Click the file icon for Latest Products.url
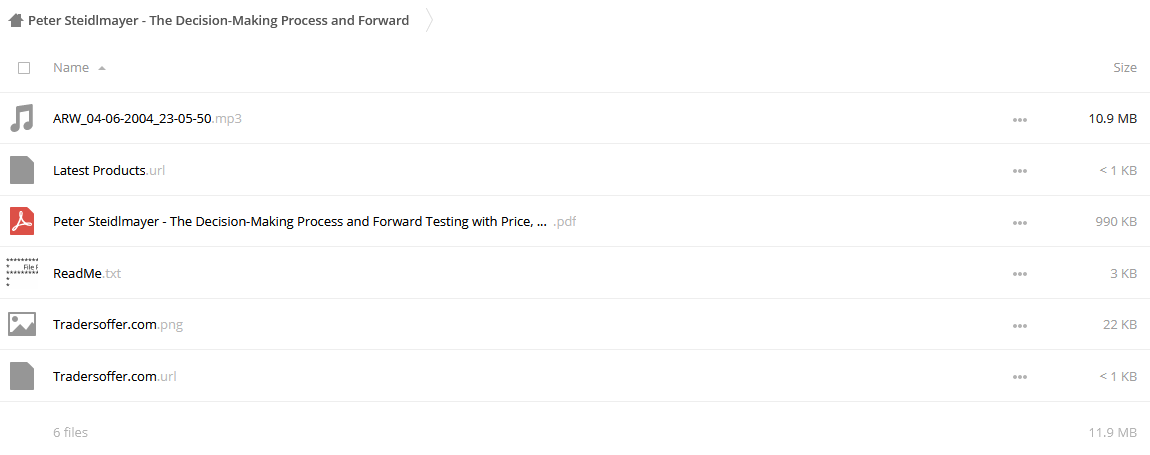 (x=22, y=170)
